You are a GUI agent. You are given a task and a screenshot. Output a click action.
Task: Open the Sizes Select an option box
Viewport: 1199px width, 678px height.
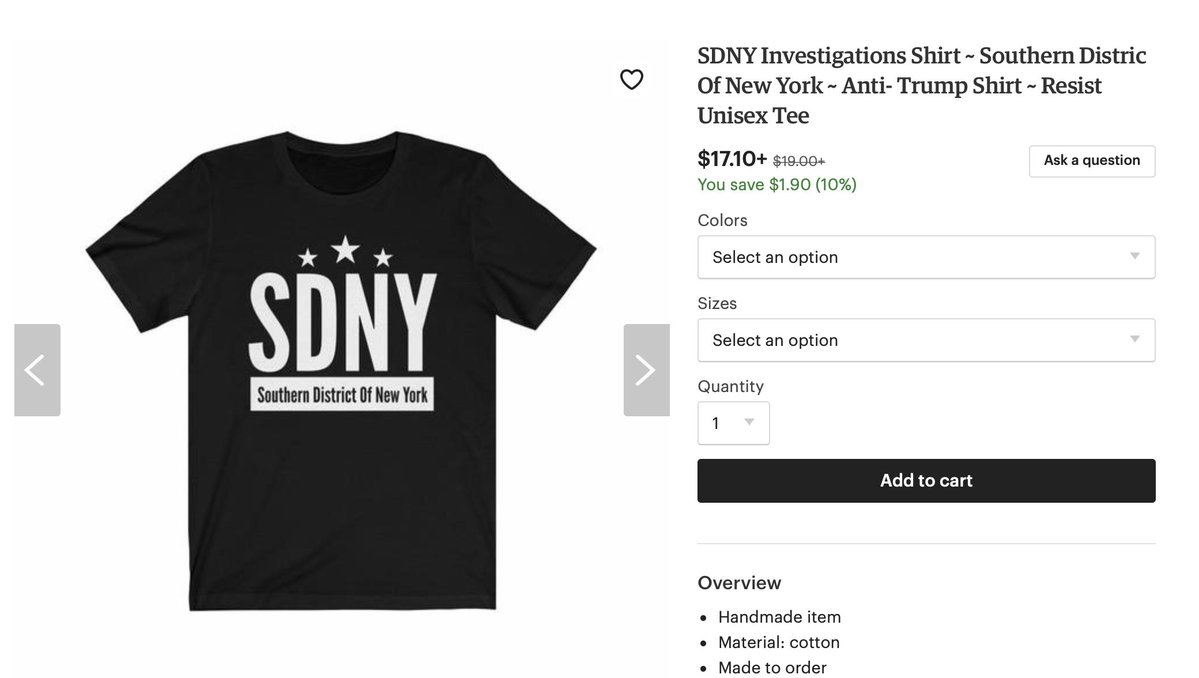pyautogui.click(x=926, y=340)
